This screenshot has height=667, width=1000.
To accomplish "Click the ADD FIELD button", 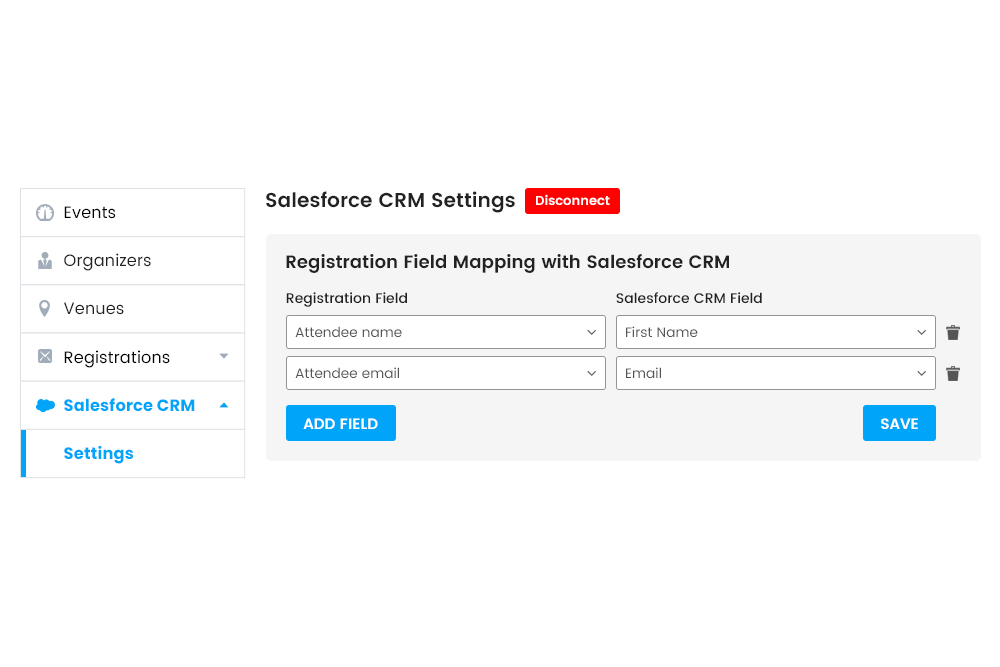I will click(x=340, y=423).
